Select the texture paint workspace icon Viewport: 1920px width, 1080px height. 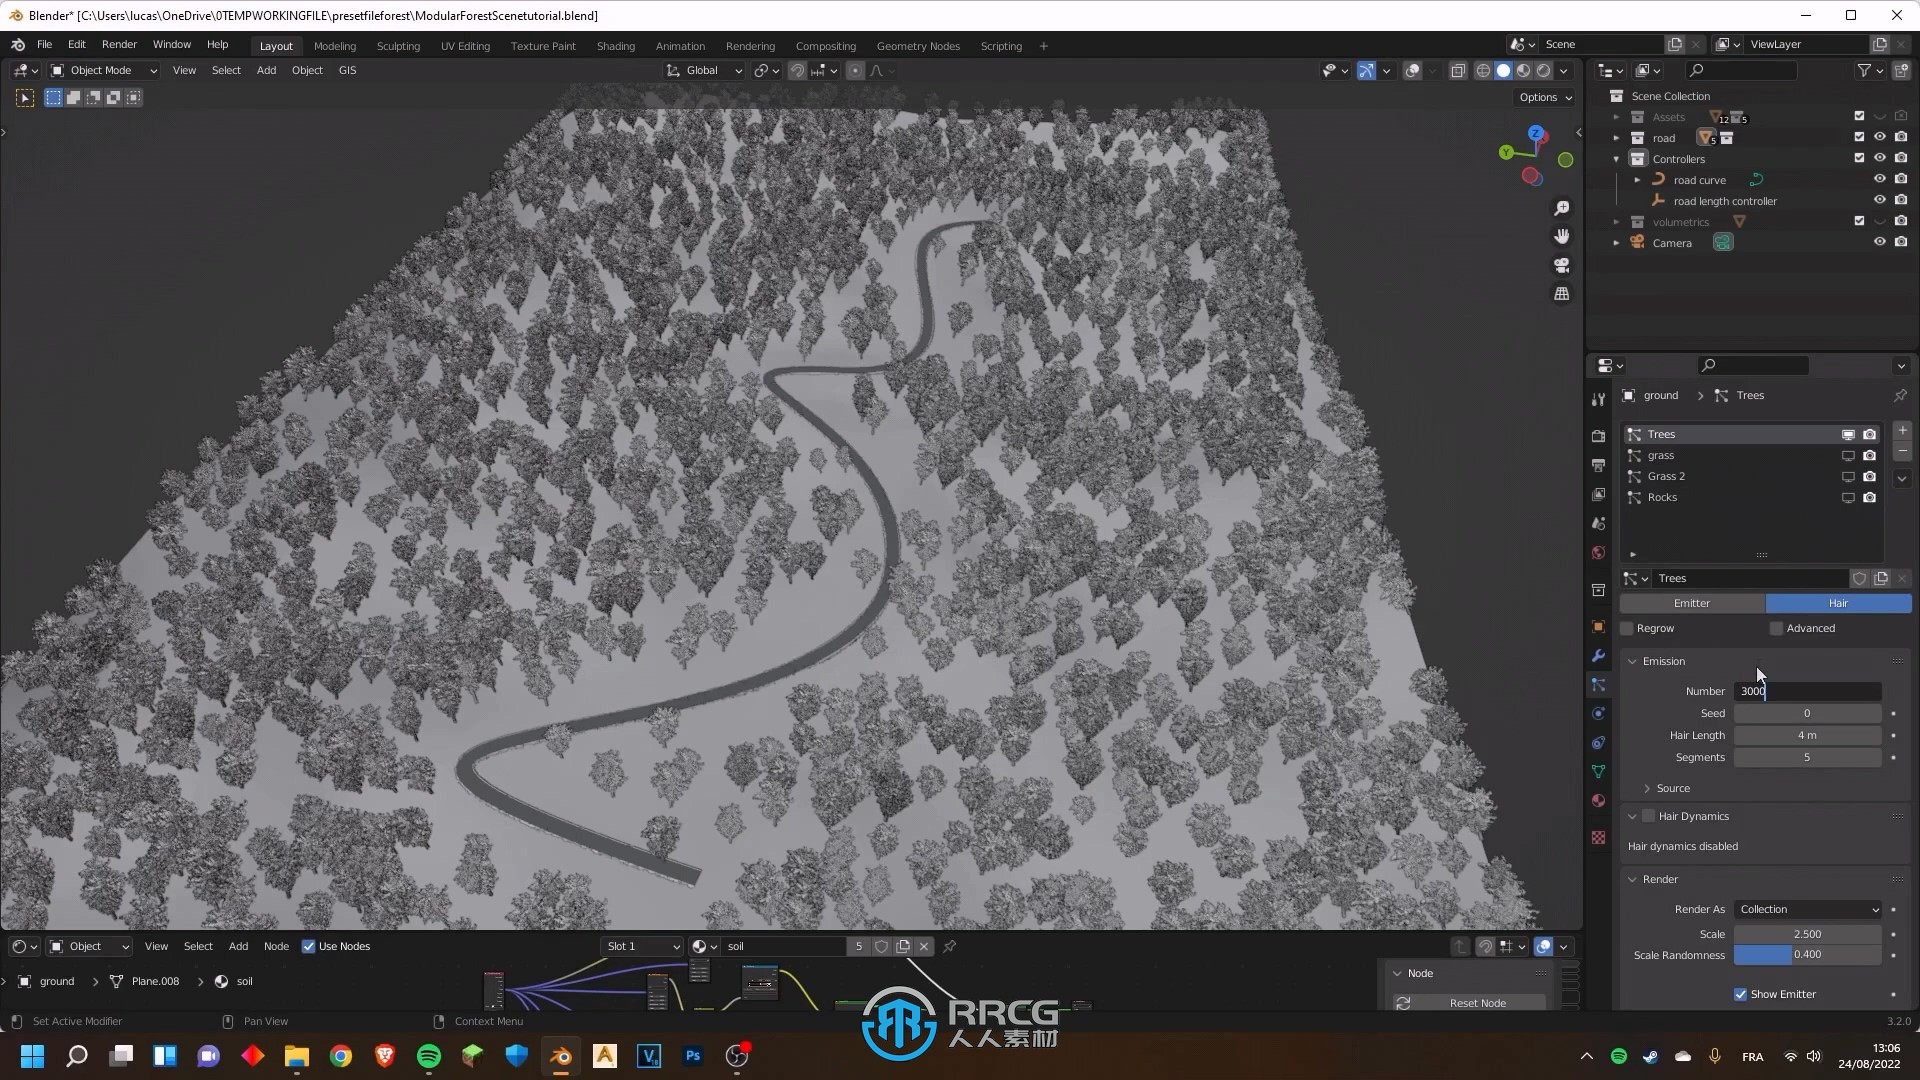pyautogui.click(x=542, y=46)
